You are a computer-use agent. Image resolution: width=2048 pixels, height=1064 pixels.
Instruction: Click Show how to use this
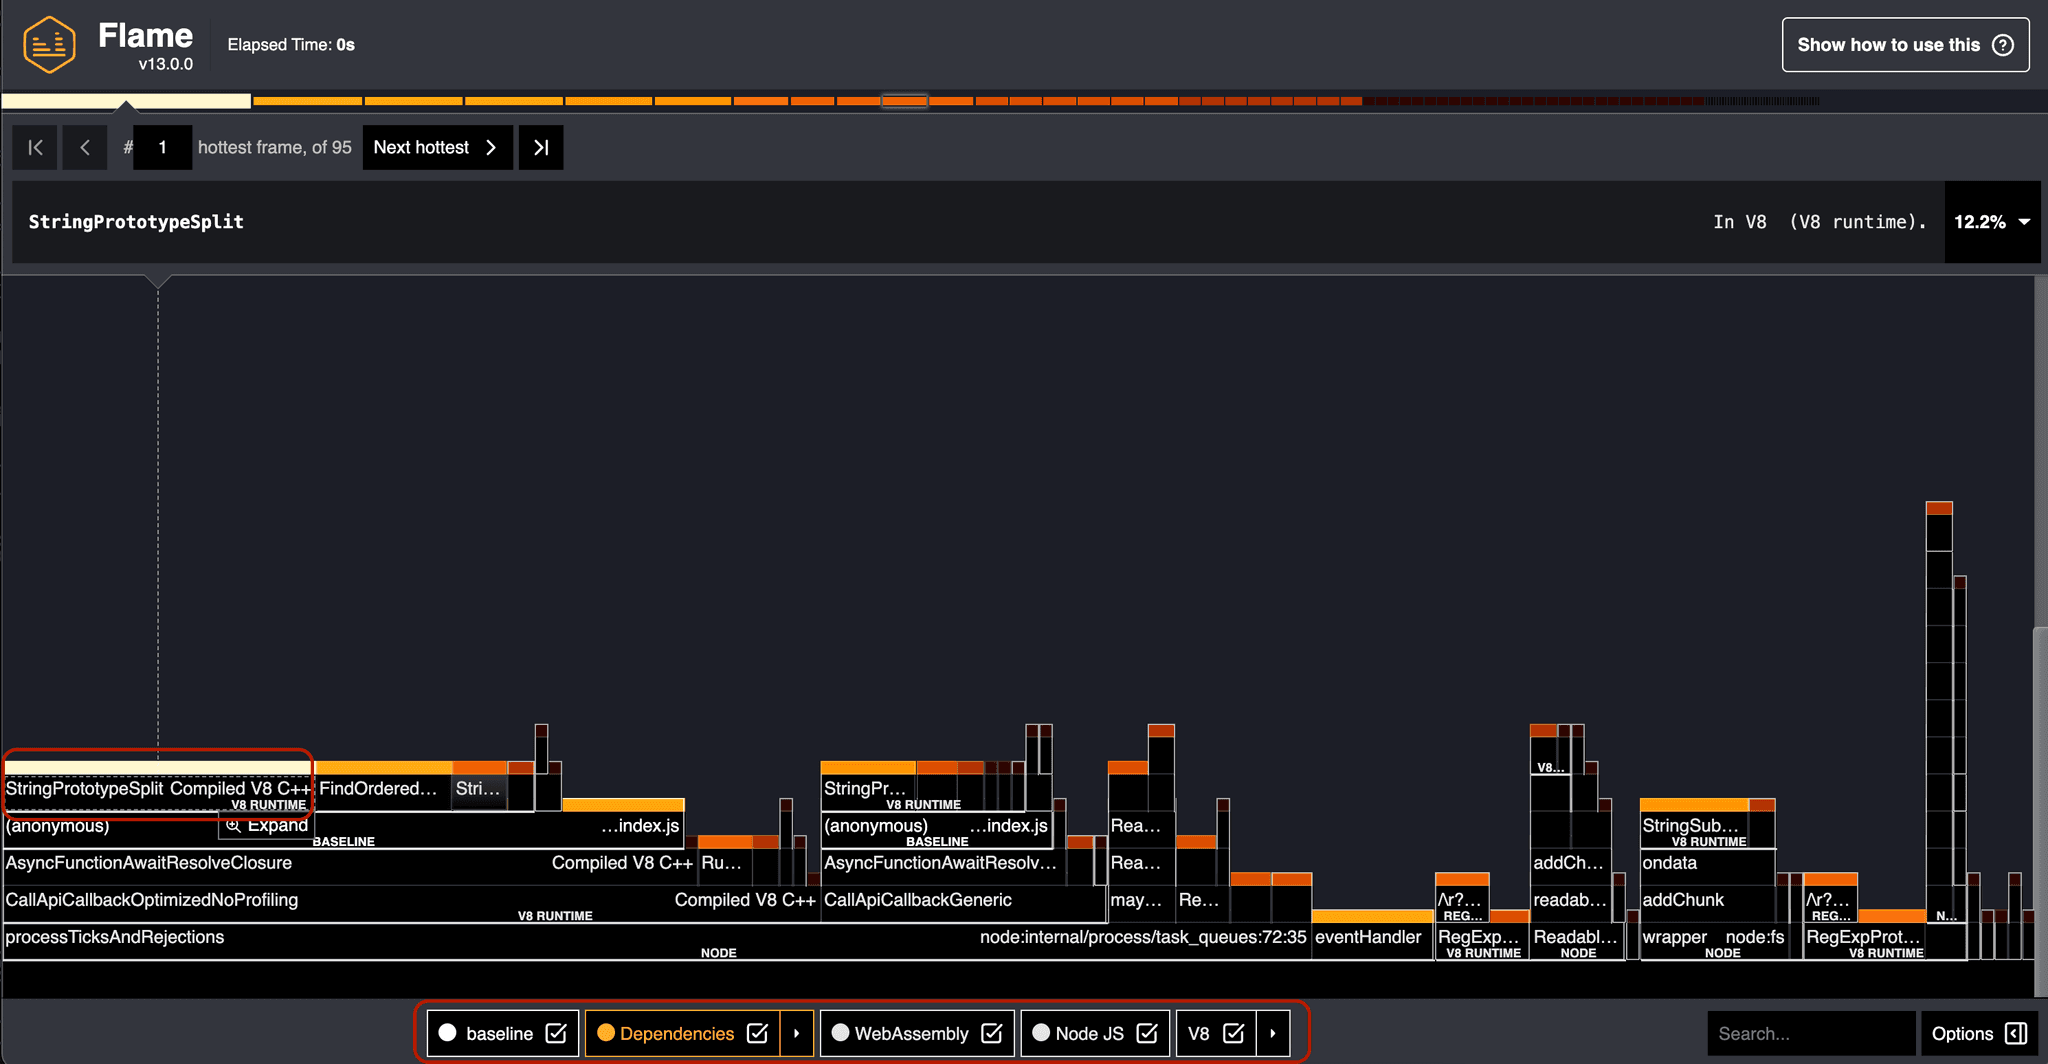(1904, 45)
